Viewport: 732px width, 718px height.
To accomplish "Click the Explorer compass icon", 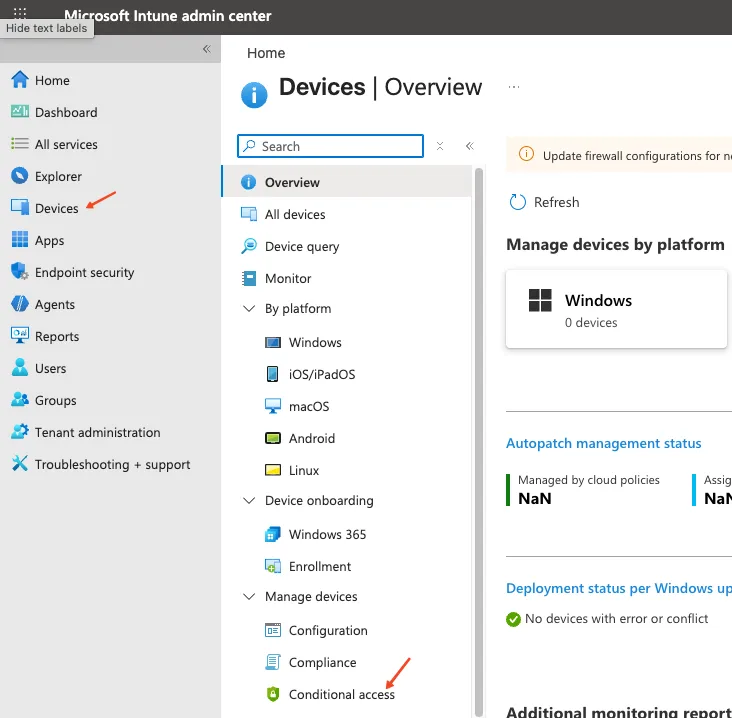I will pos(20,176).
